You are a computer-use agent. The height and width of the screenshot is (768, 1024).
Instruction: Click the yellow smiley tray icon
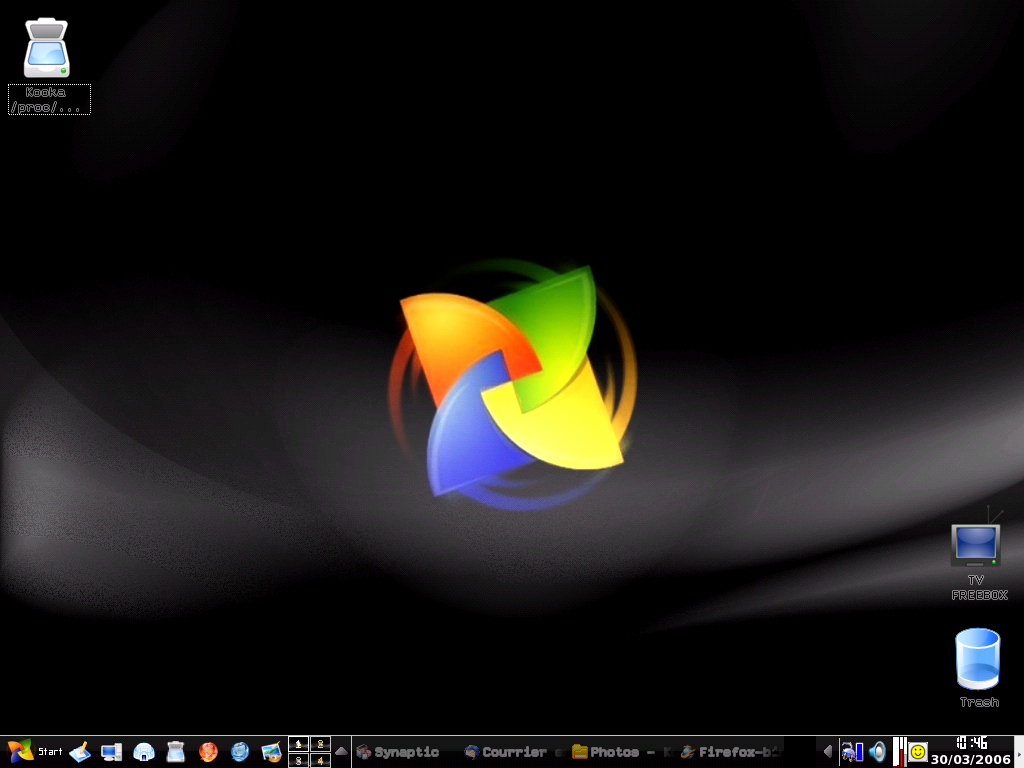(918, 752)
